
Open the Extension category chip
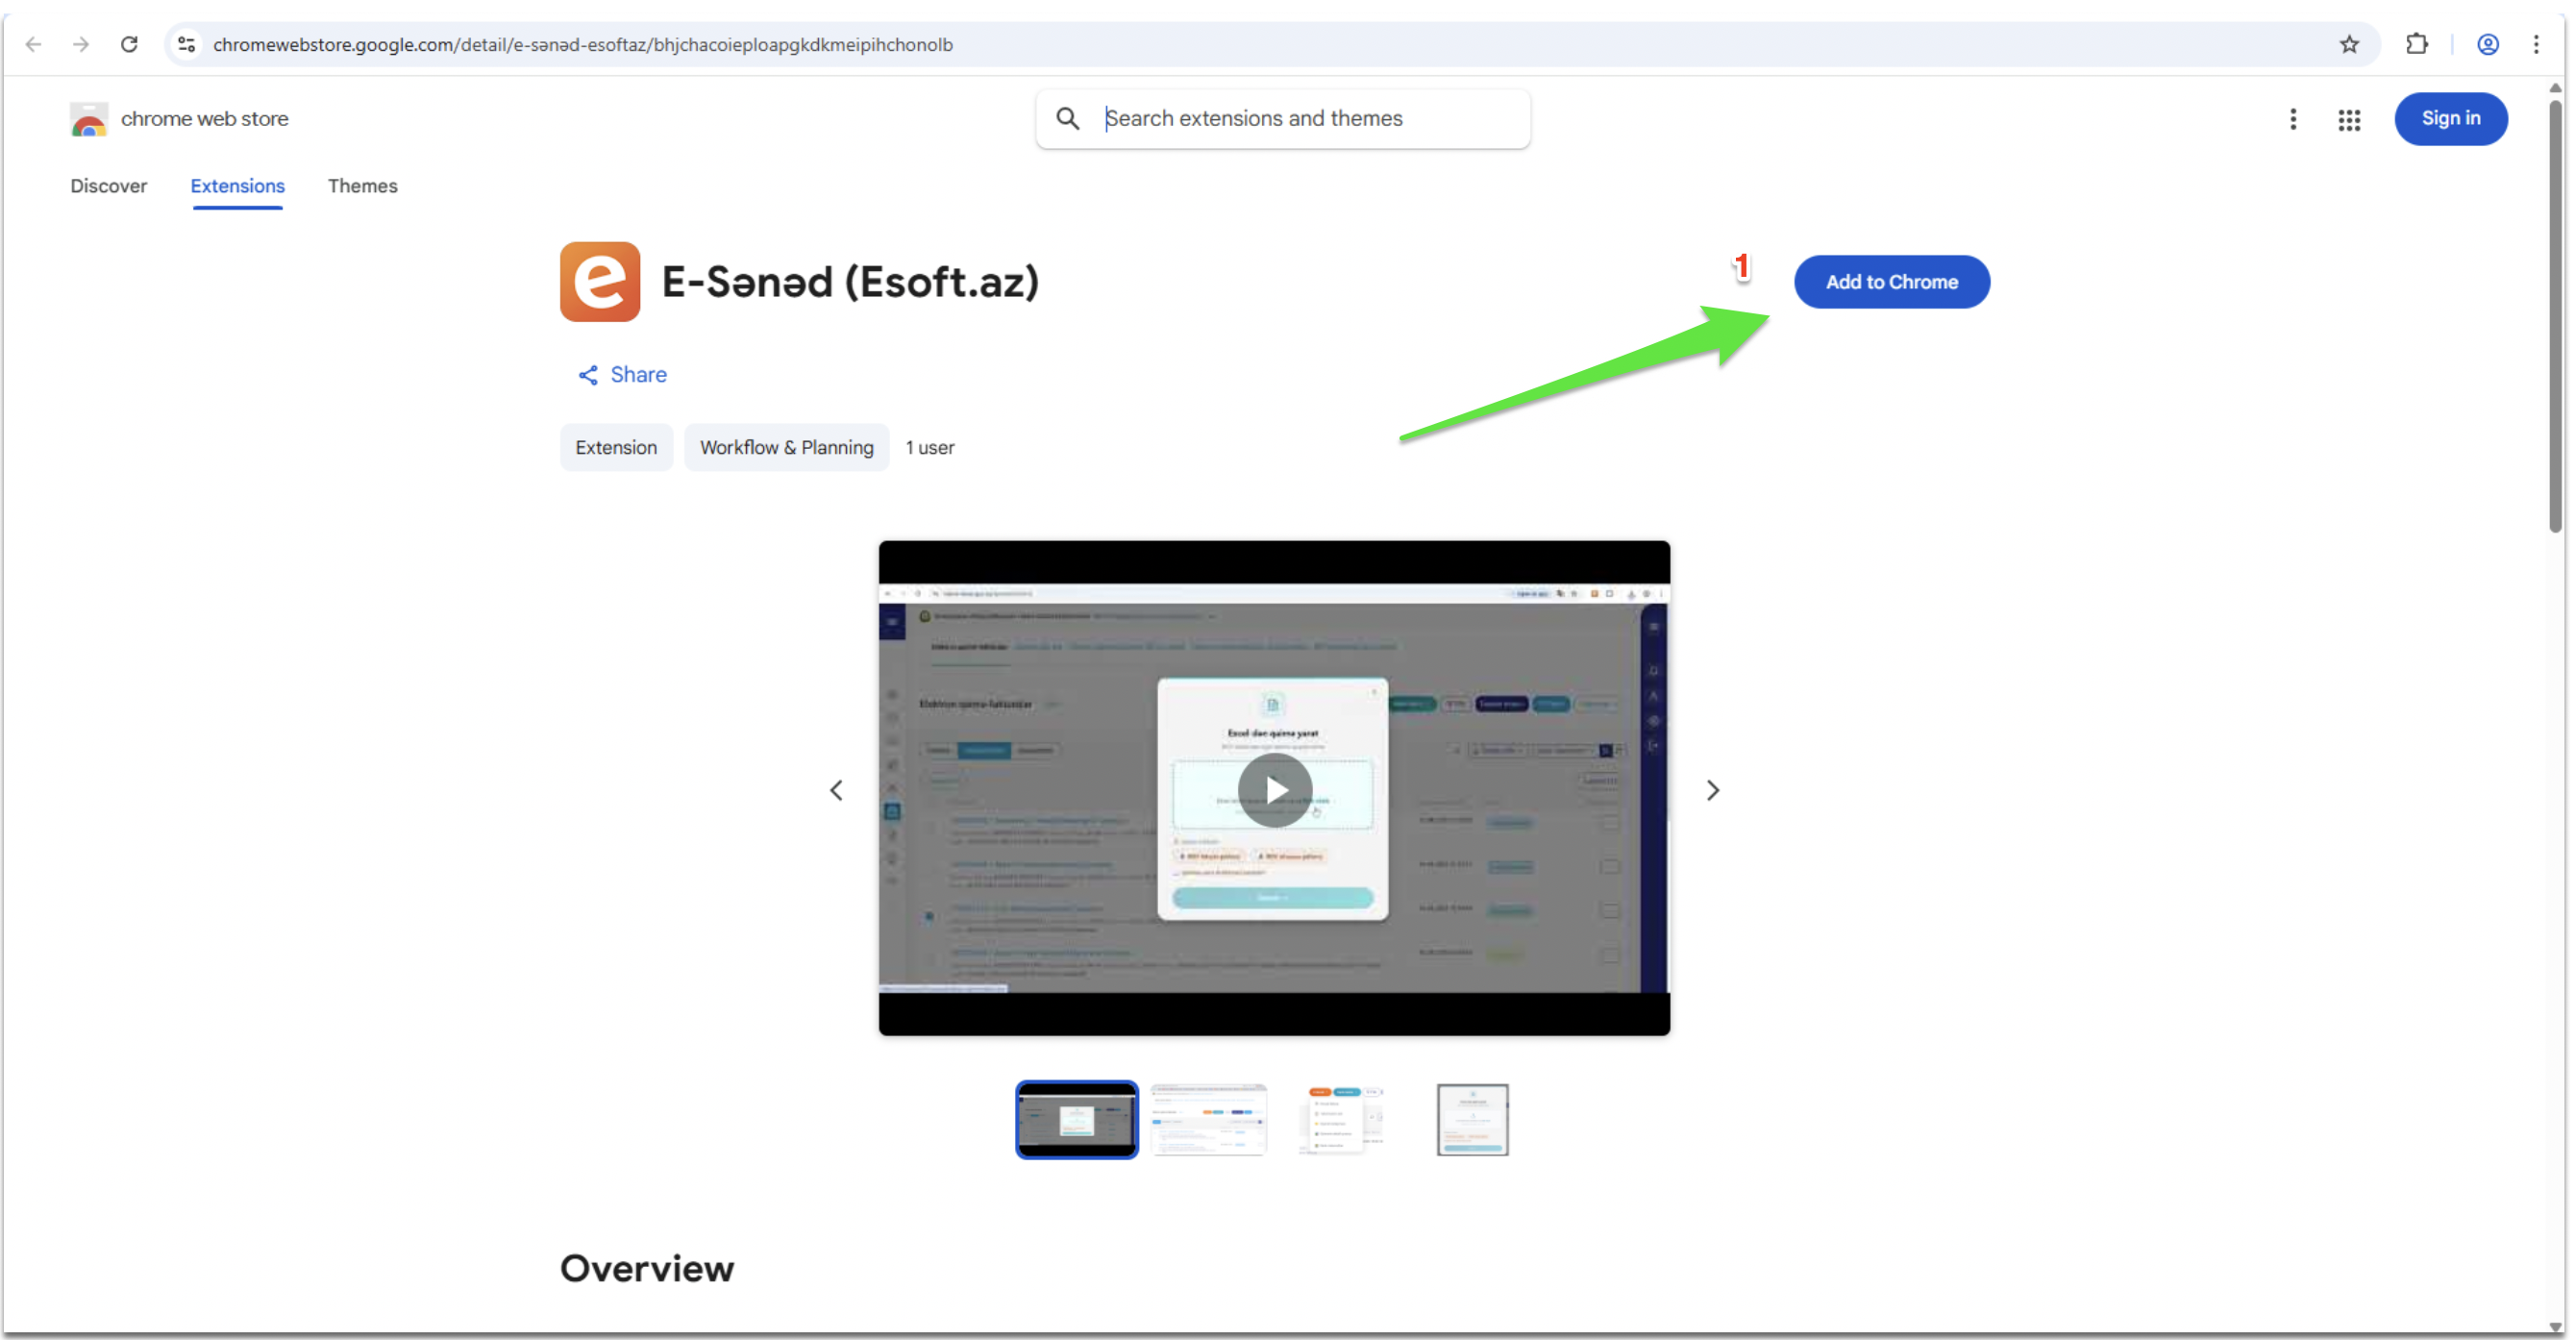[616, 448]
